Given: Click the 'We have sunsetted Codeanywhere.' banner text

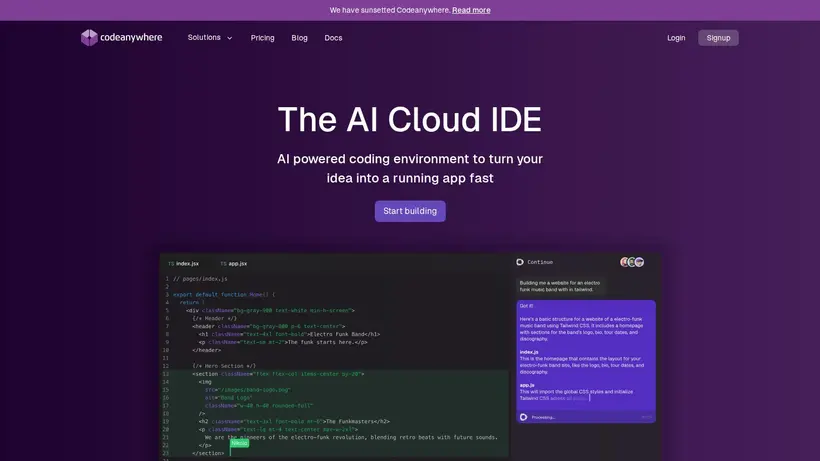Looking at the screenshot, I should (390, 10).
